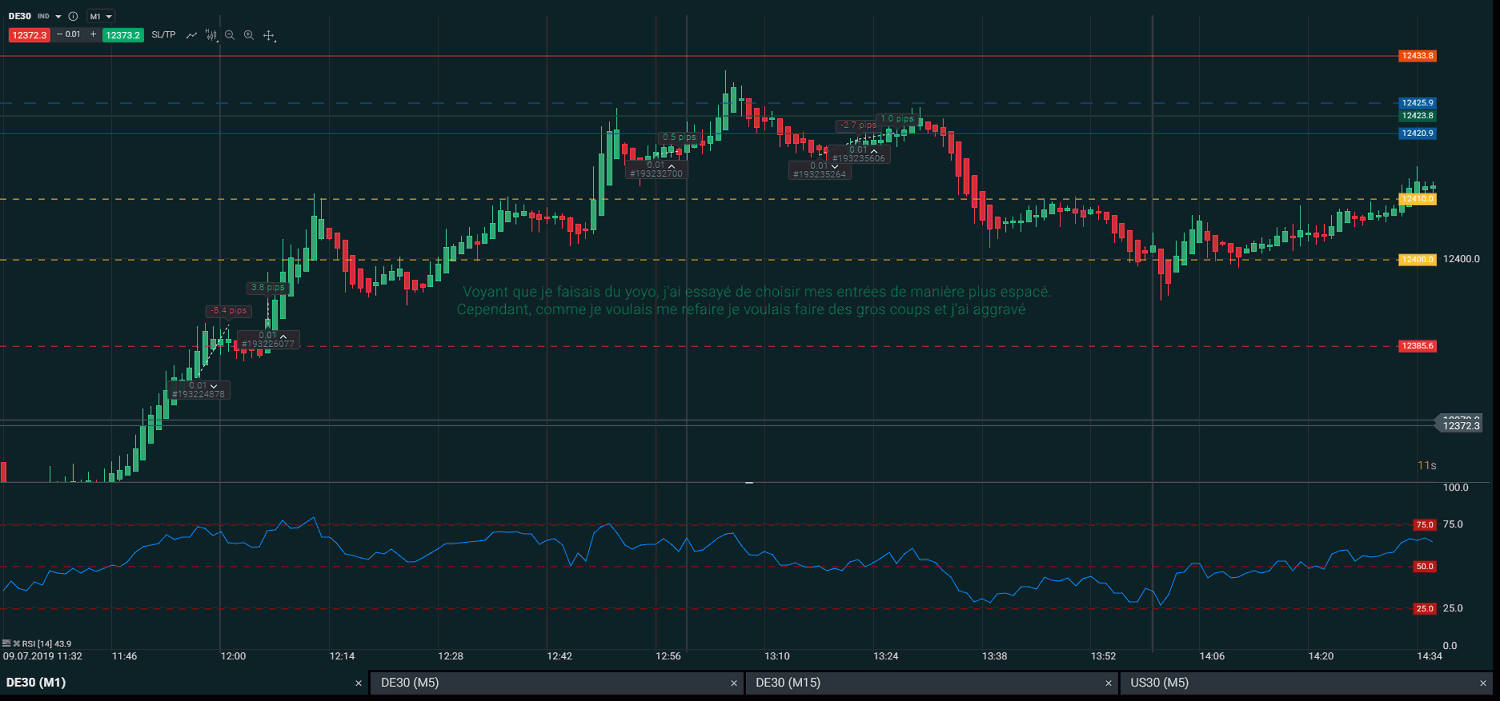
Task: Click the RSI [14] 43.9 indicator label
Action: pos(47,643)
